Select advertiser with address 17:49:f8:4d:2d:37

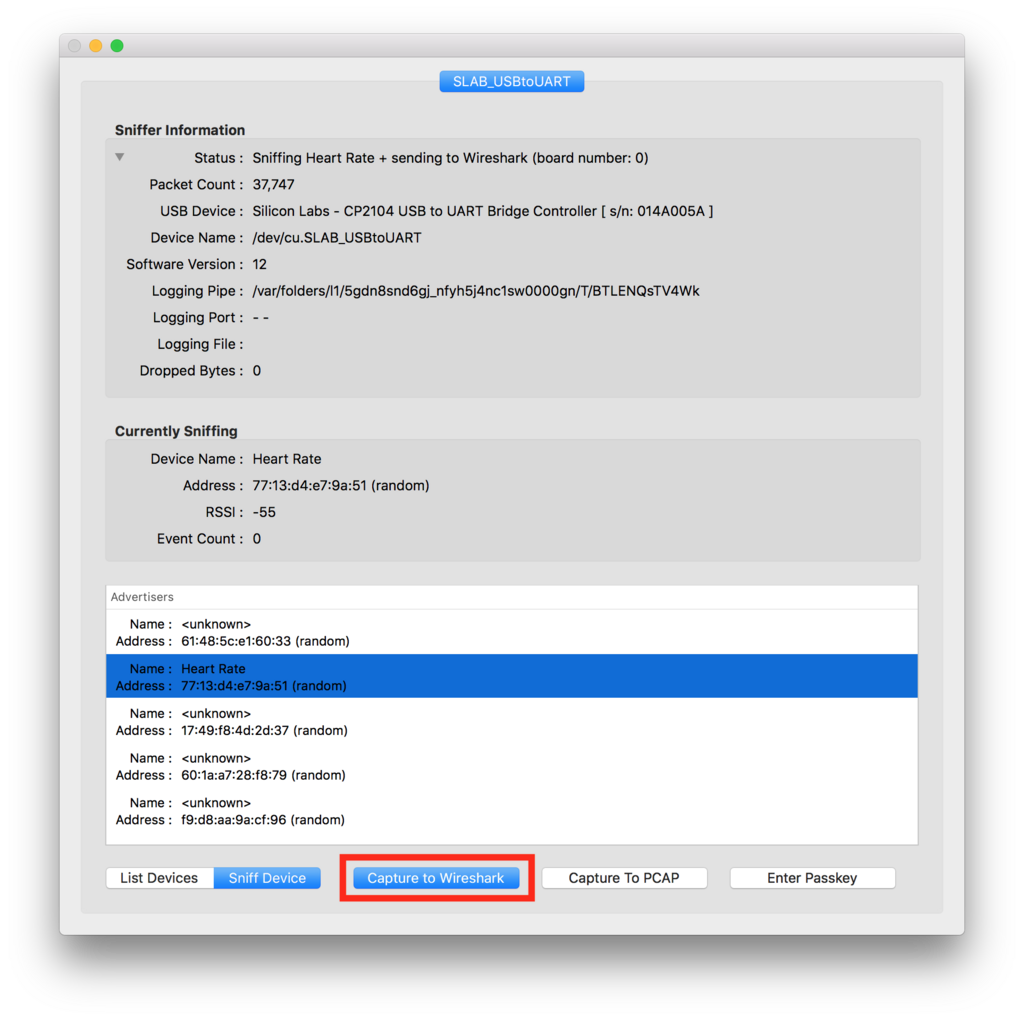pos(512,722)
